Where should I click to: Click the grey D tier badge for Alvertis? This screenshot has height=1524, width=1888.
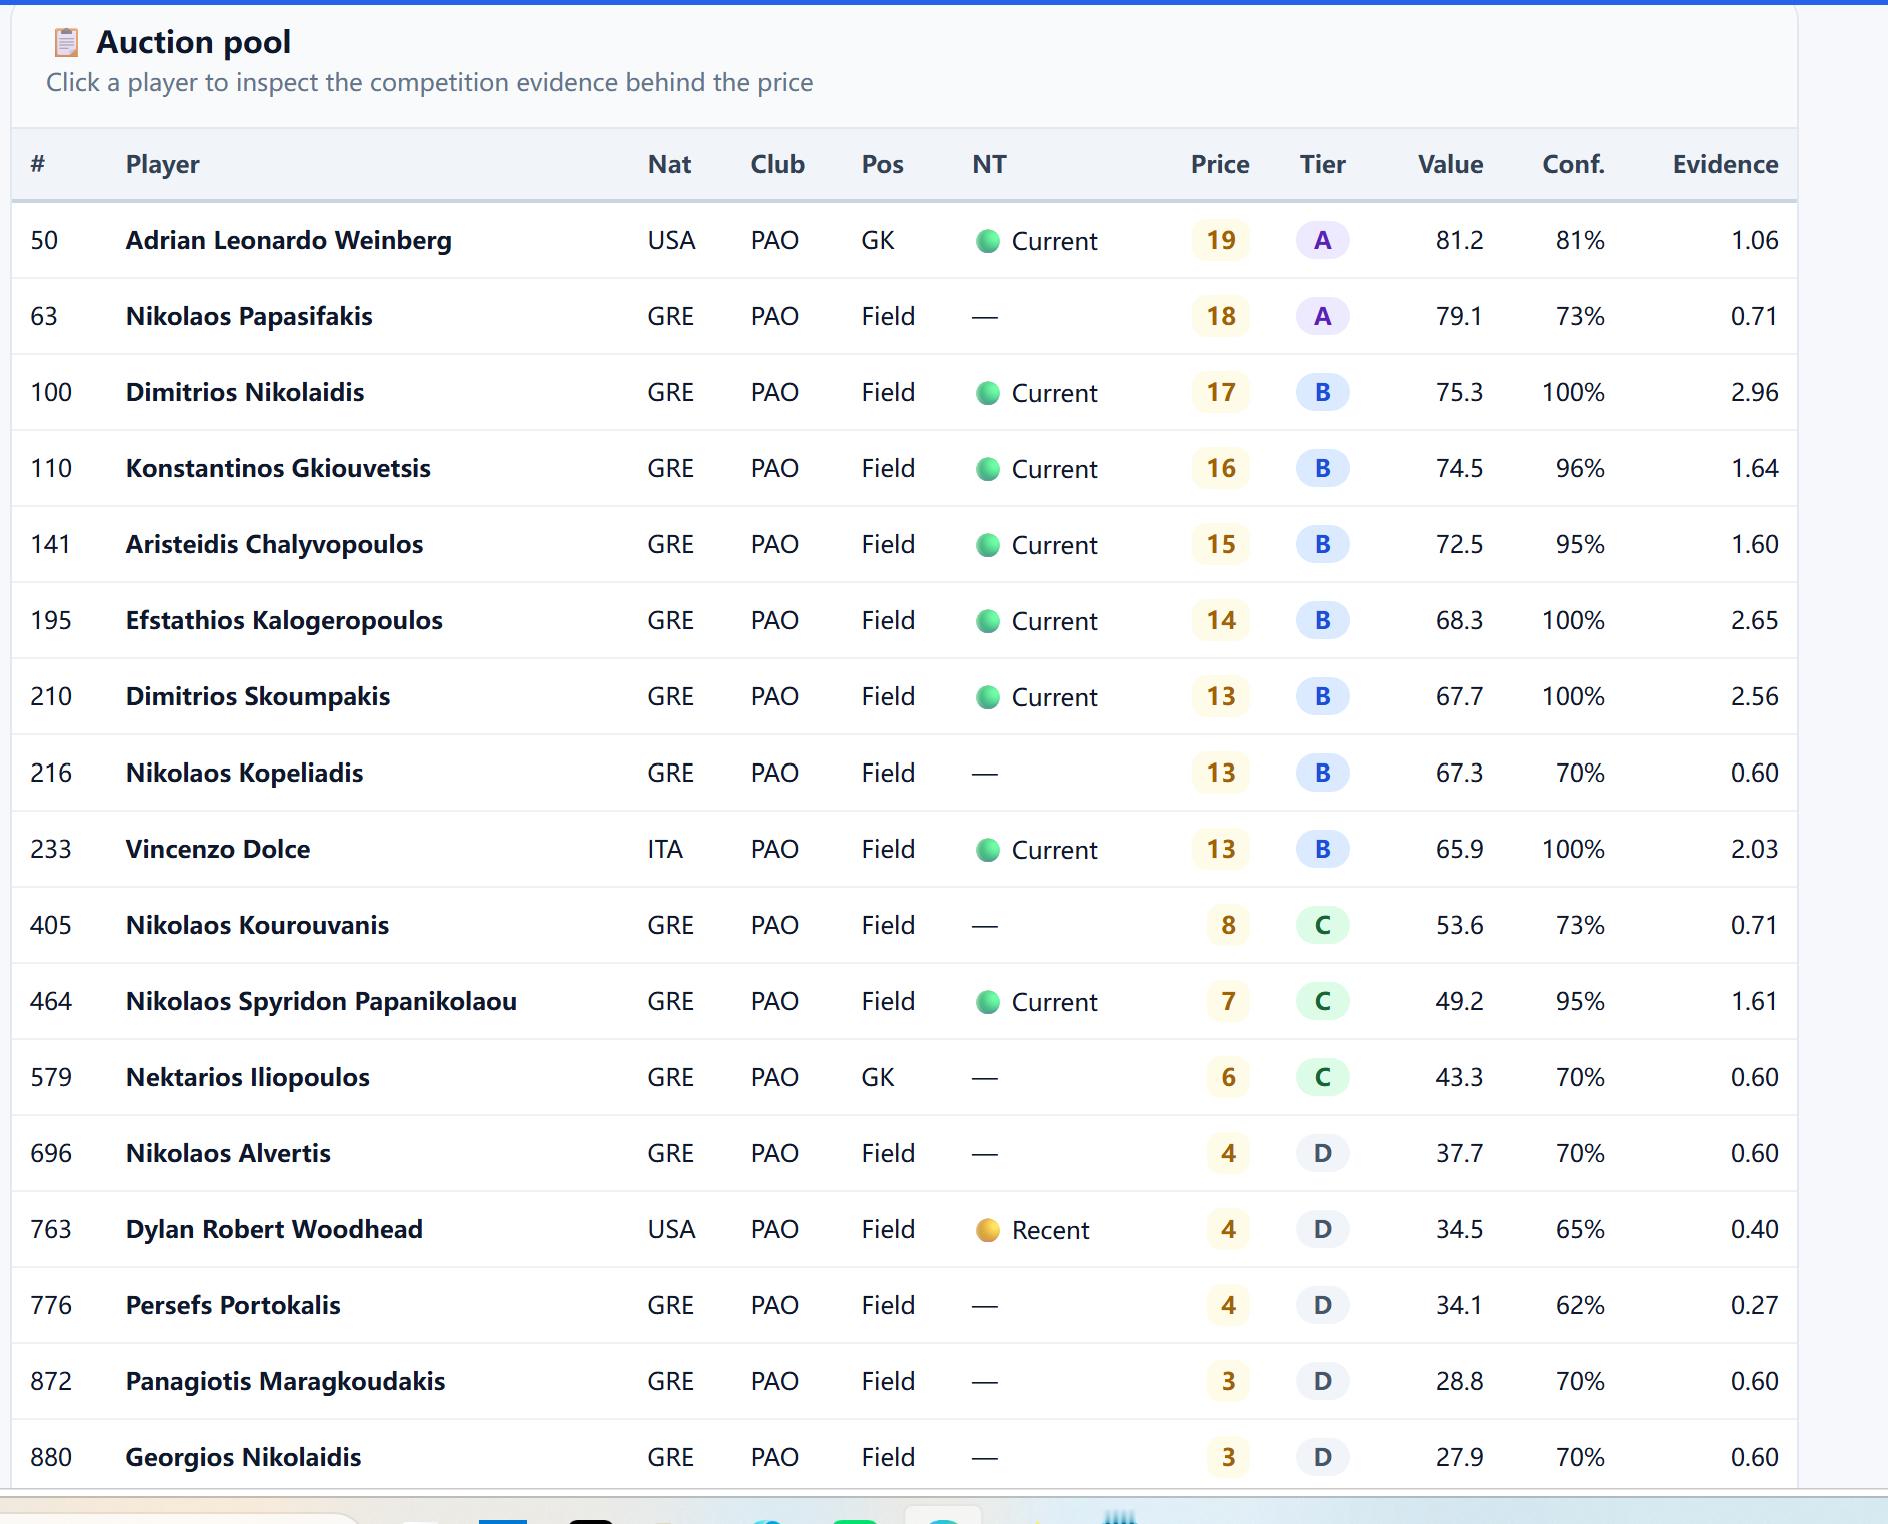1322,1153
